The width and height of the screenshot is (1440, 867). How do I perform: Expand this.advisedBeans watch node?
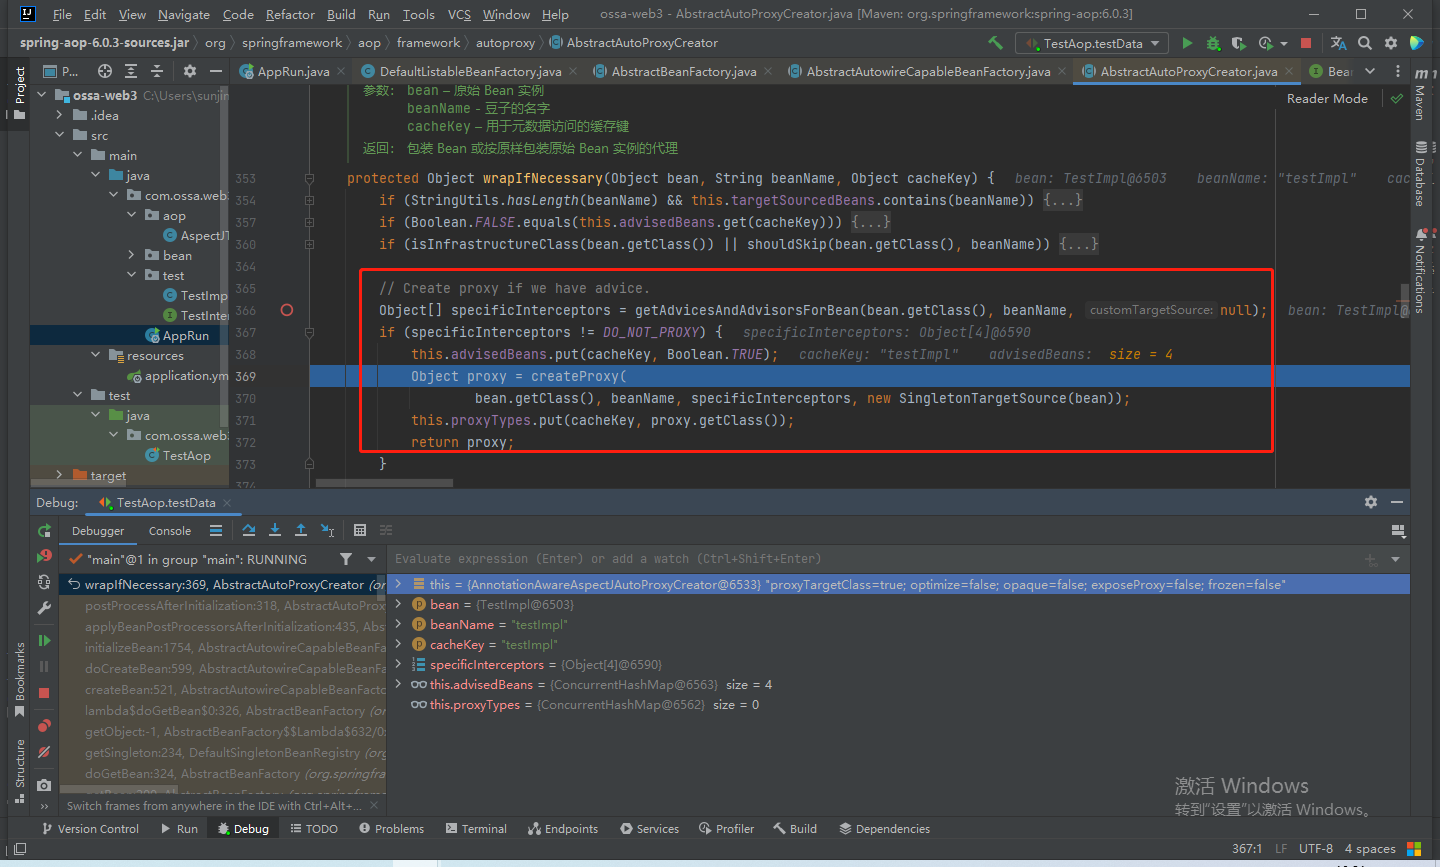(x=399, y=684)
